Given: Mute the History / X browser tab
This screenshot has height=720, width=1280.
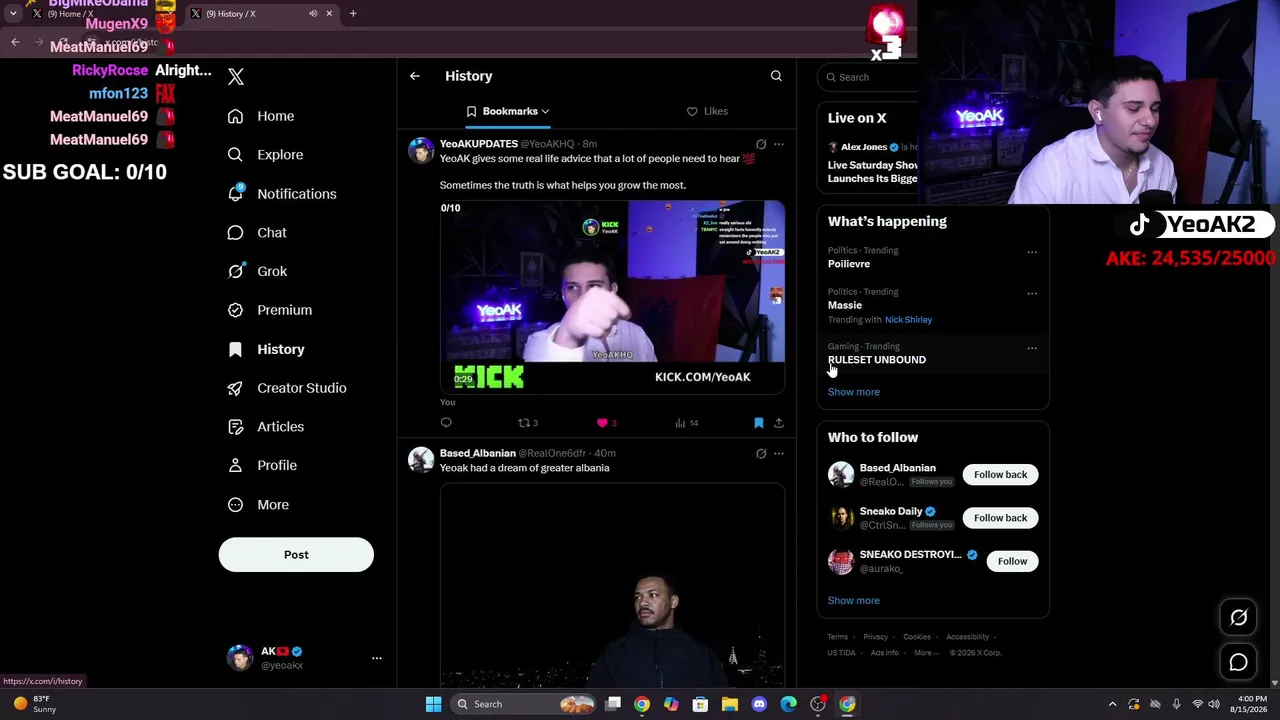Looking at the screenshot, I should (313, 14).
